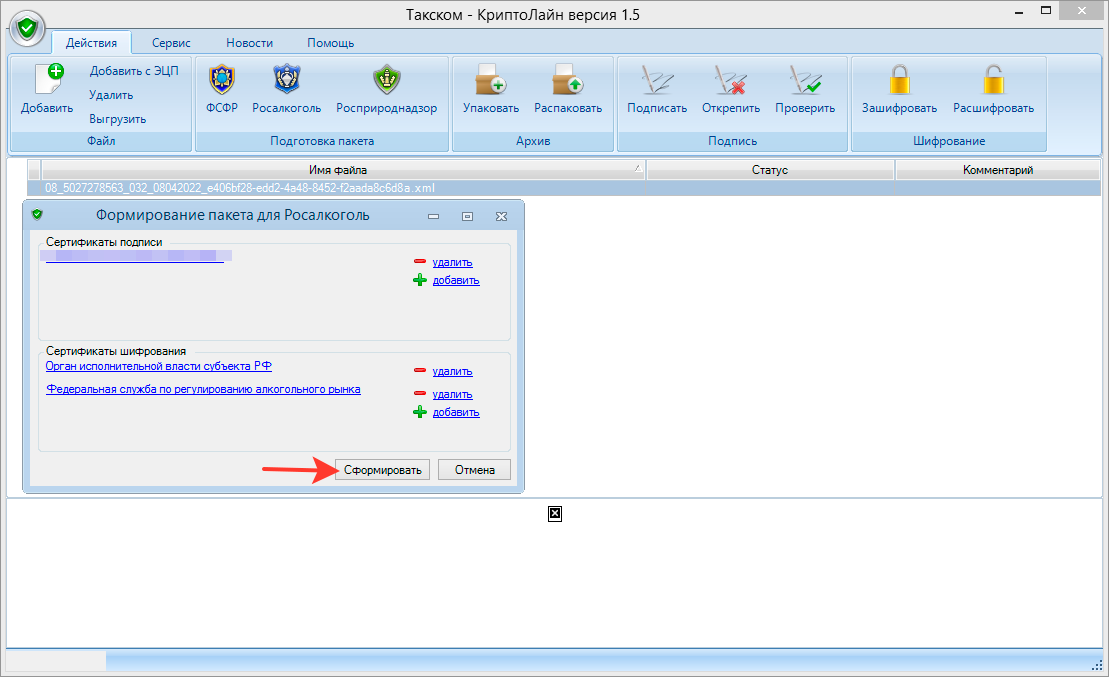The height and width of the screenshot is (677, 1109).
Task: Click the Добавить file icon
Action: click(50, 79)
